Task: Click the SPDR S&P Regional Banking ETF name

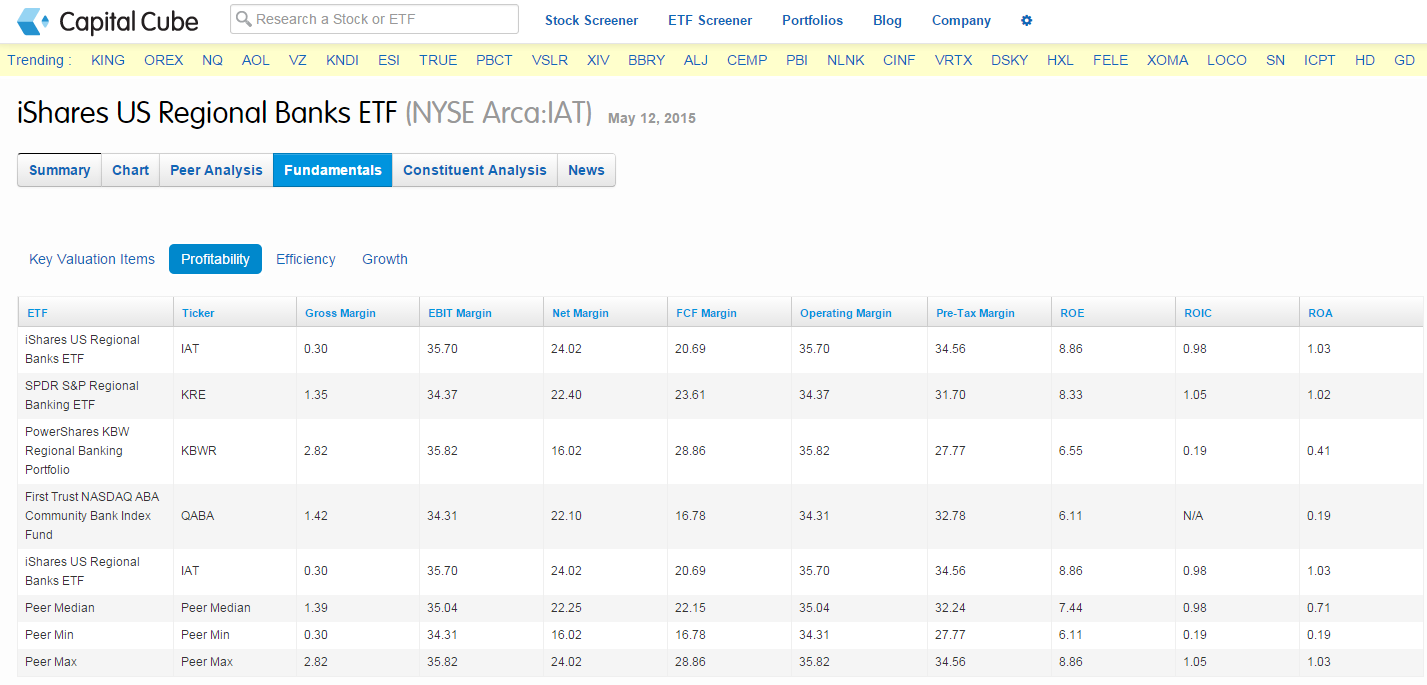Action: click(82, 395)
